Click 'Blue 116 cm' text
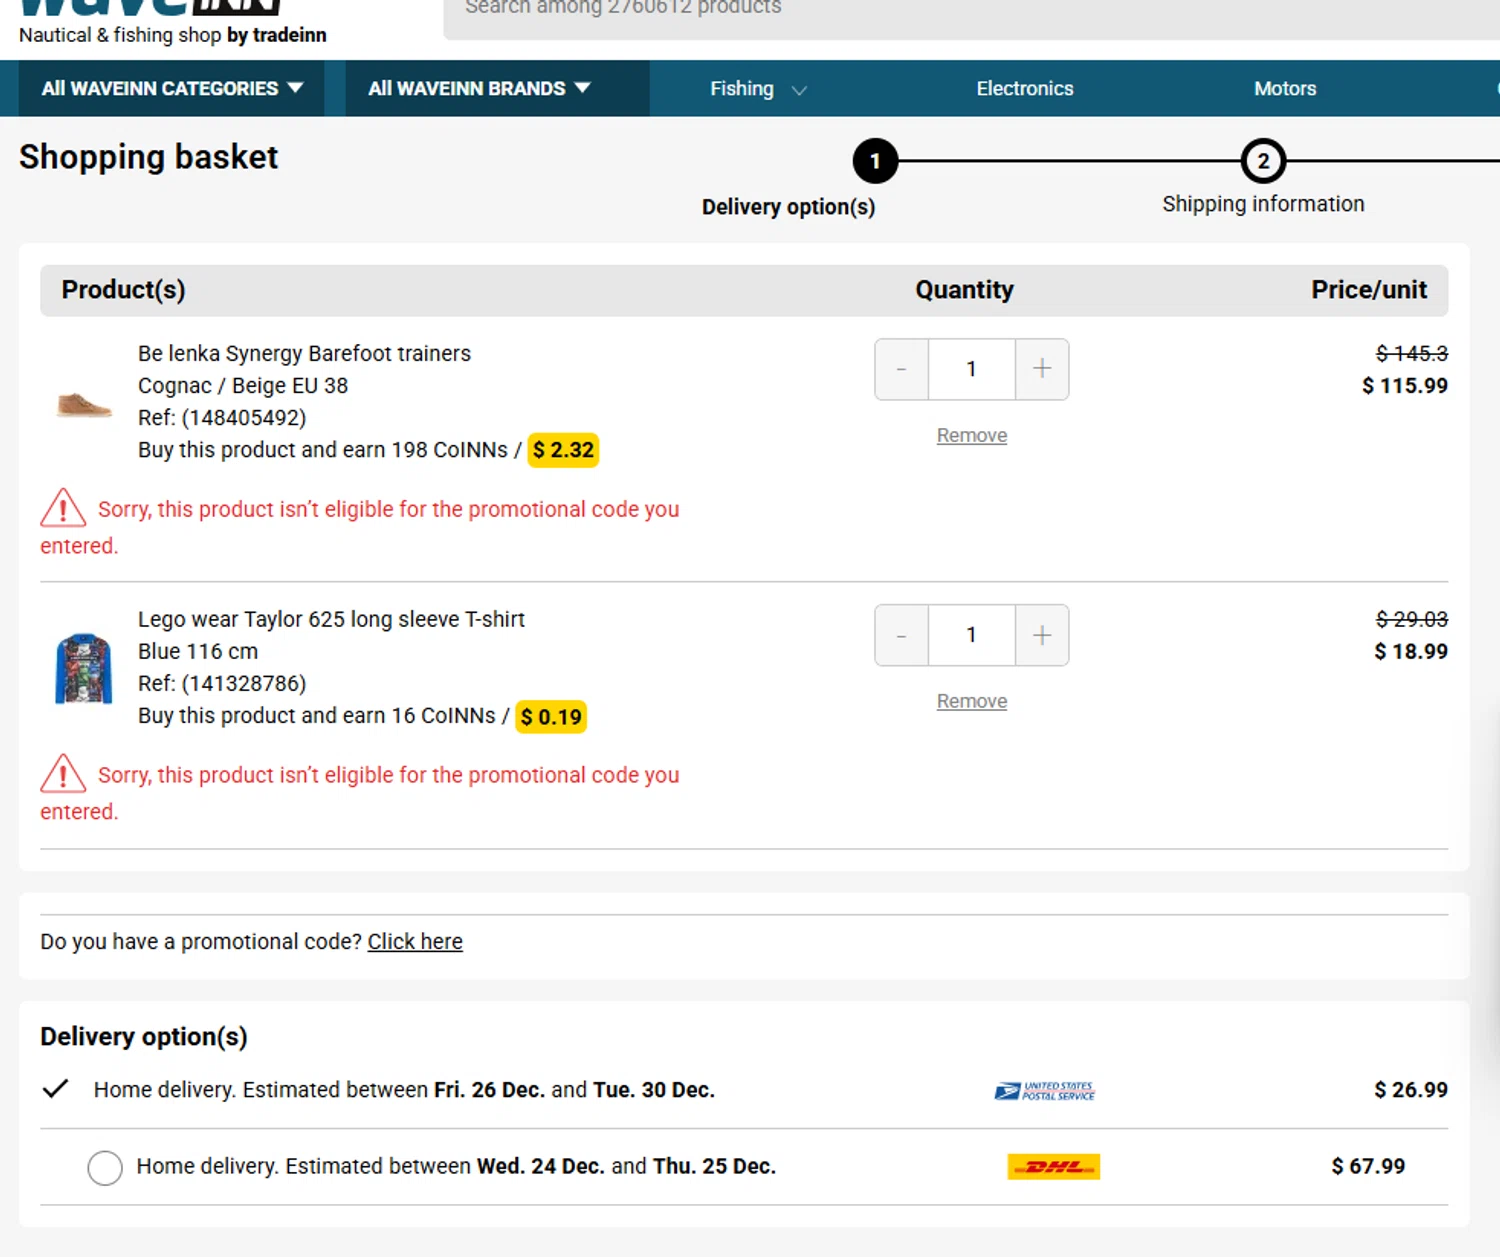Viewport: 1500px width, 1257px height. pos(198,651)
